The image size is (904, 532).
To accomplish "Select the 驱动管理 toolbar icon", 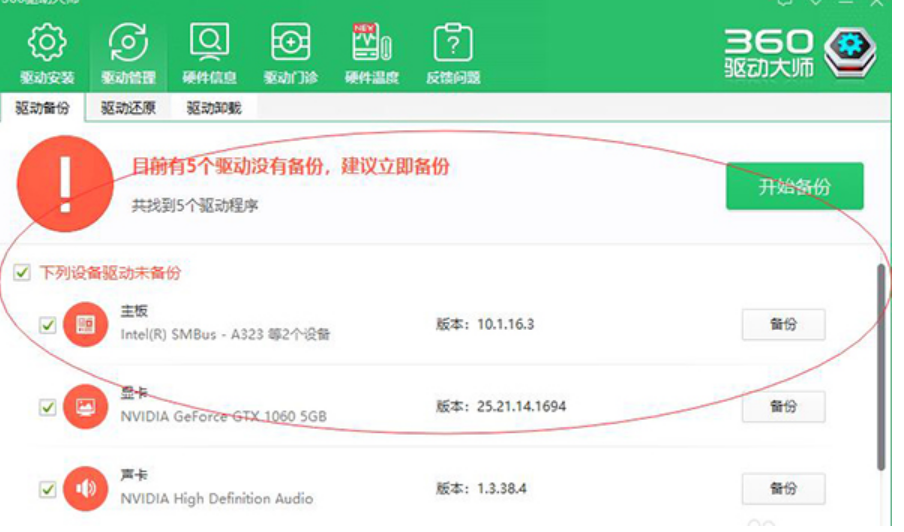I will pos(128,44).
